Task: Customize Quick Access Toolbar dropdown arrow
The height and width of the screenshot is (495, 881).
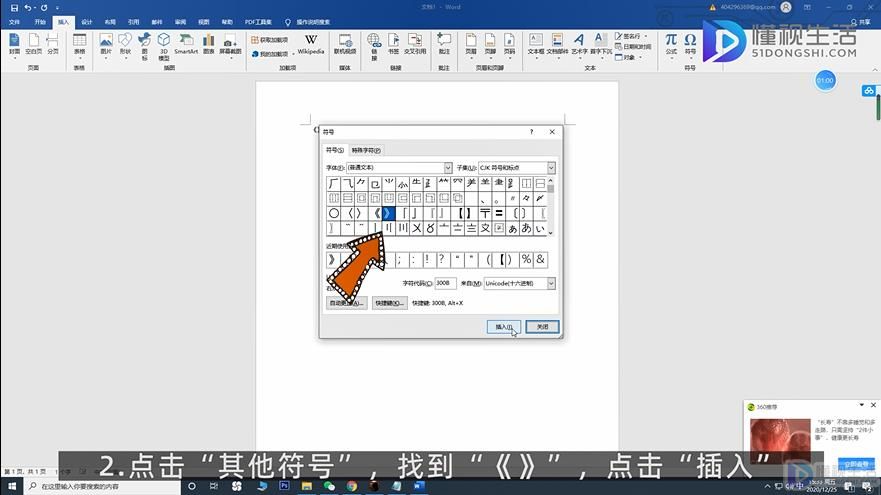Action: tap(57, 8)
